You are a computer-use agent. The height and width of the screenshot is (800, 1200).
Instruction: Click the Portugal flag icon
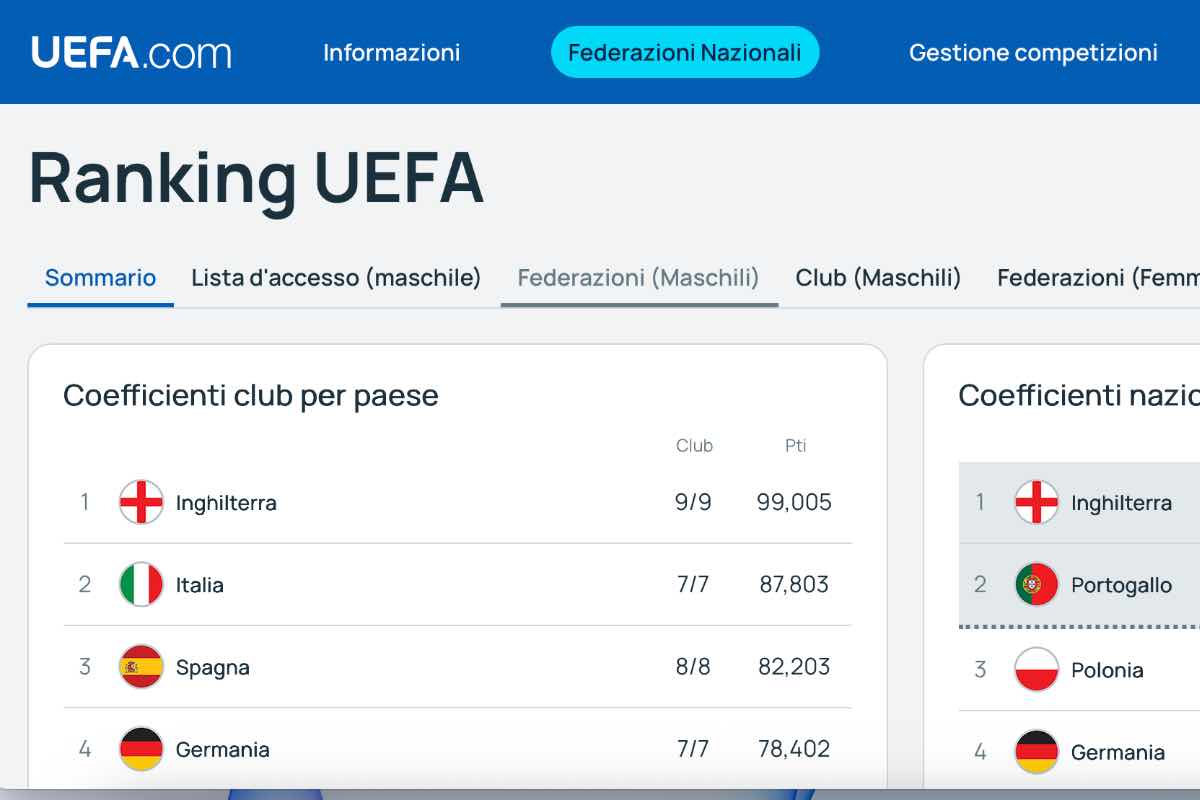(1036, 585)
